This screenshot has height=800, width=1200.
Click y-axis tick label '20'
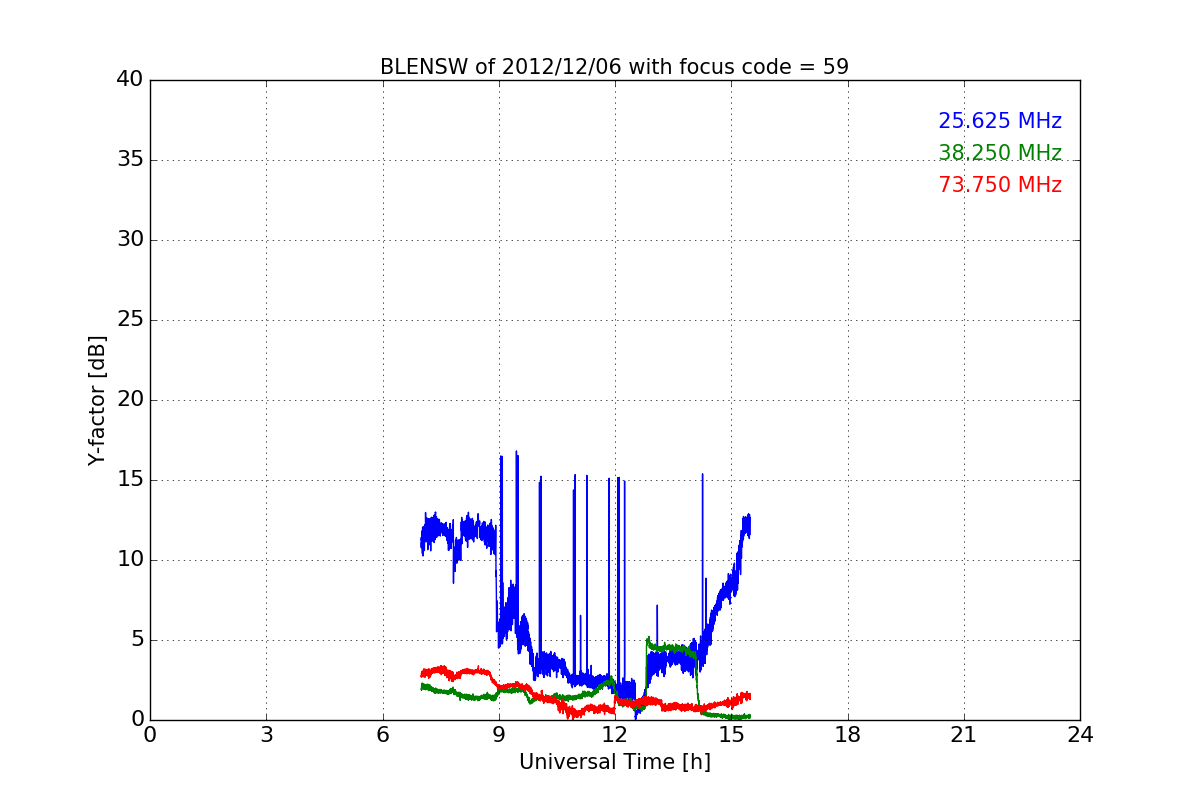(x=129, y=400)
